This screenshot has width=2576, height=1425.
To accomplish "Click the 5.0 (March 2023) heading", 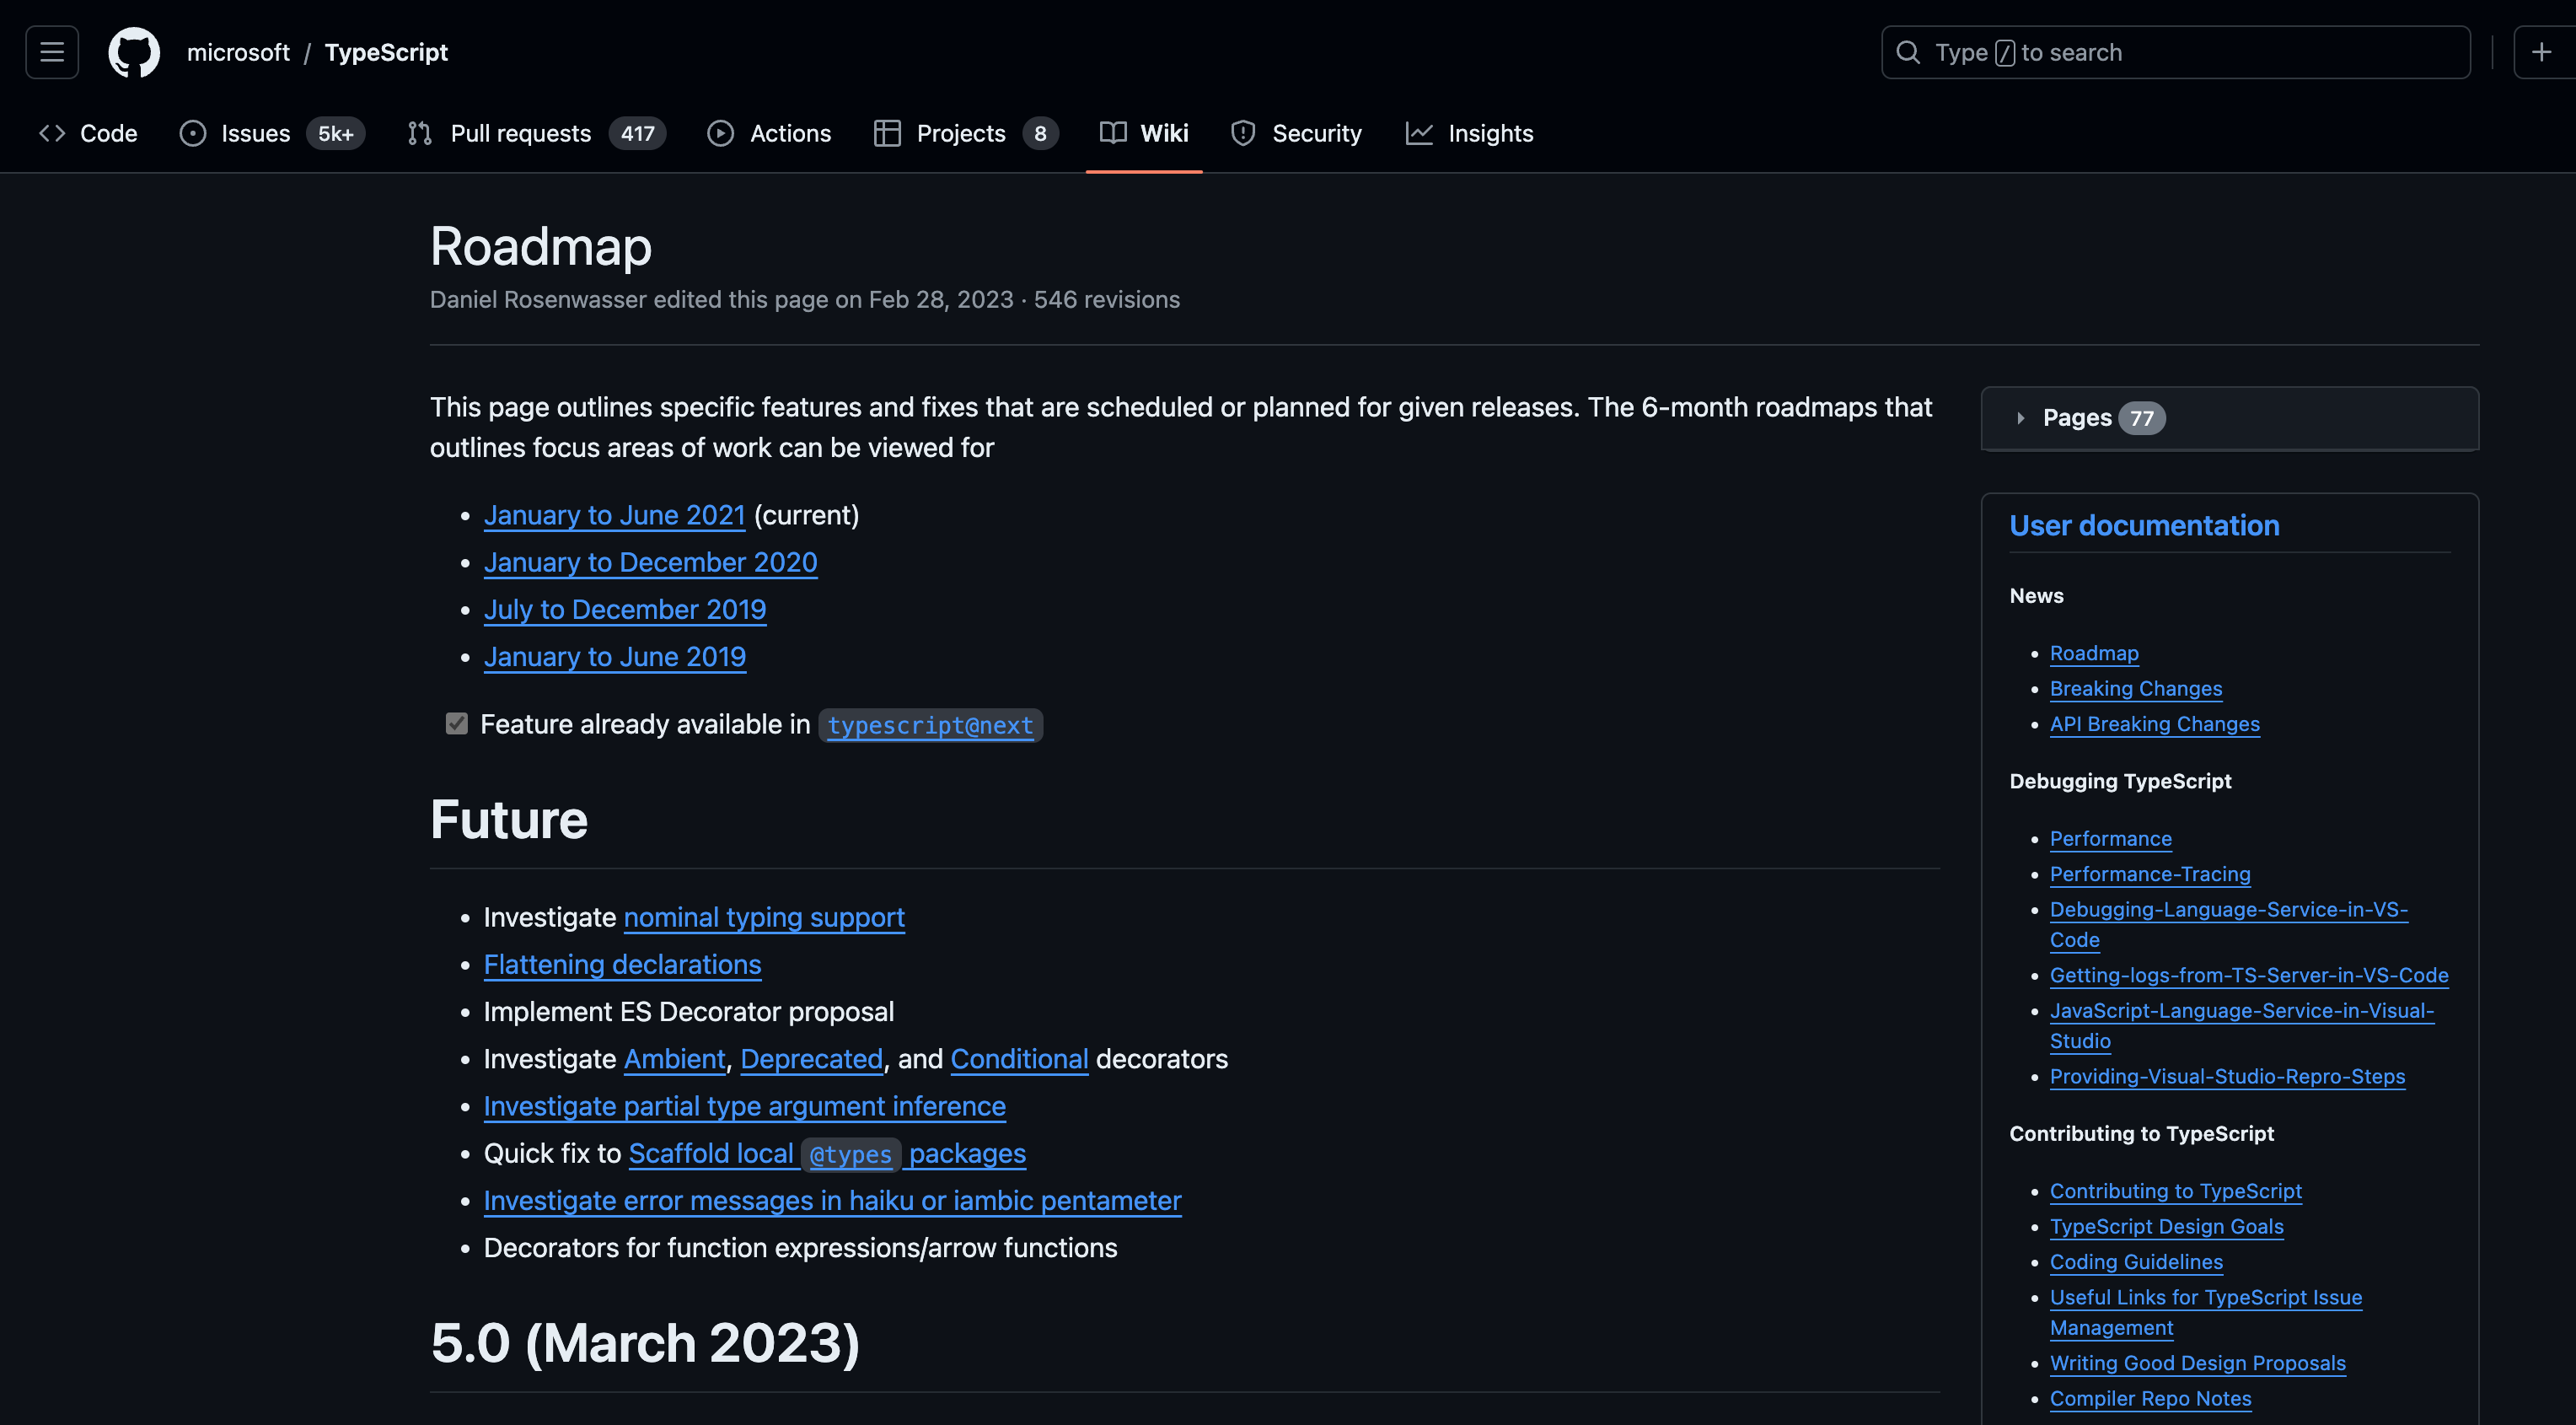I will tap(645, 1343).
